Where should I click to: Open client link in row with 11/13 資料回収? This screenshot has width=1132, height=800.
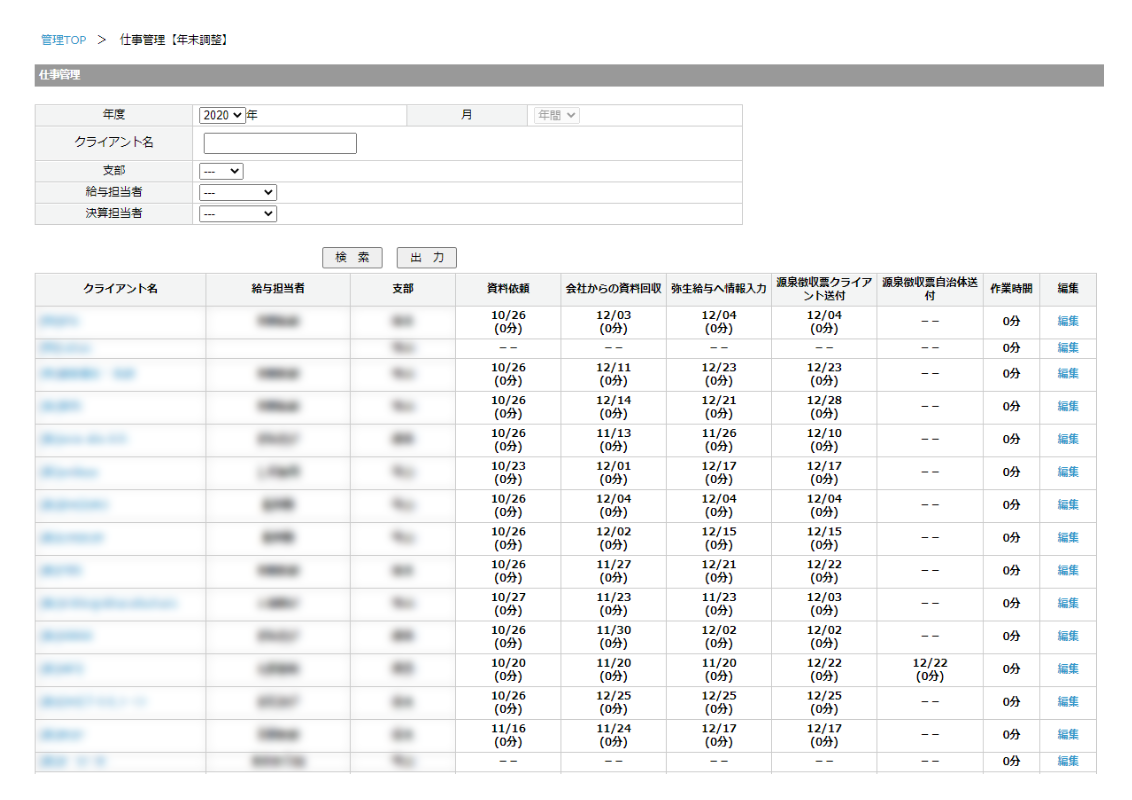click(84, 439)
